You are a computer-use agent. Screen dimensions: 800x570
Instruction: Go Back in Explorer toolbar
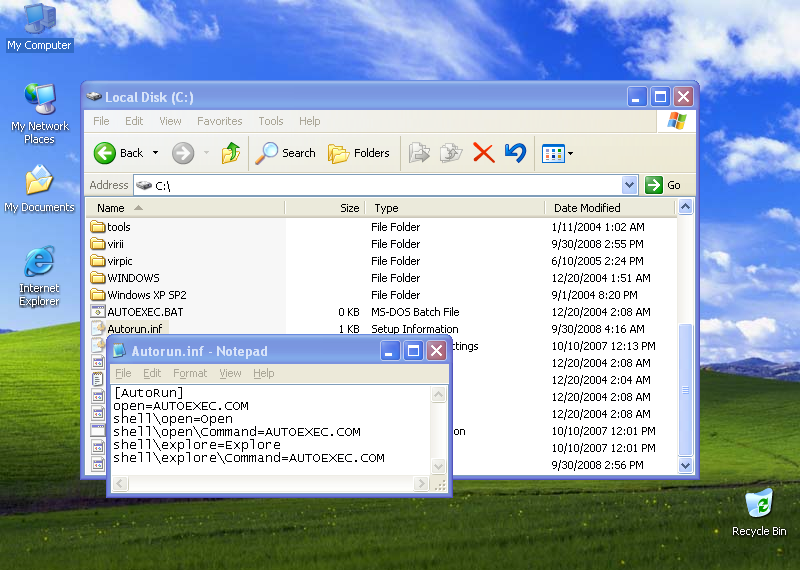click(x=119, y=153)
